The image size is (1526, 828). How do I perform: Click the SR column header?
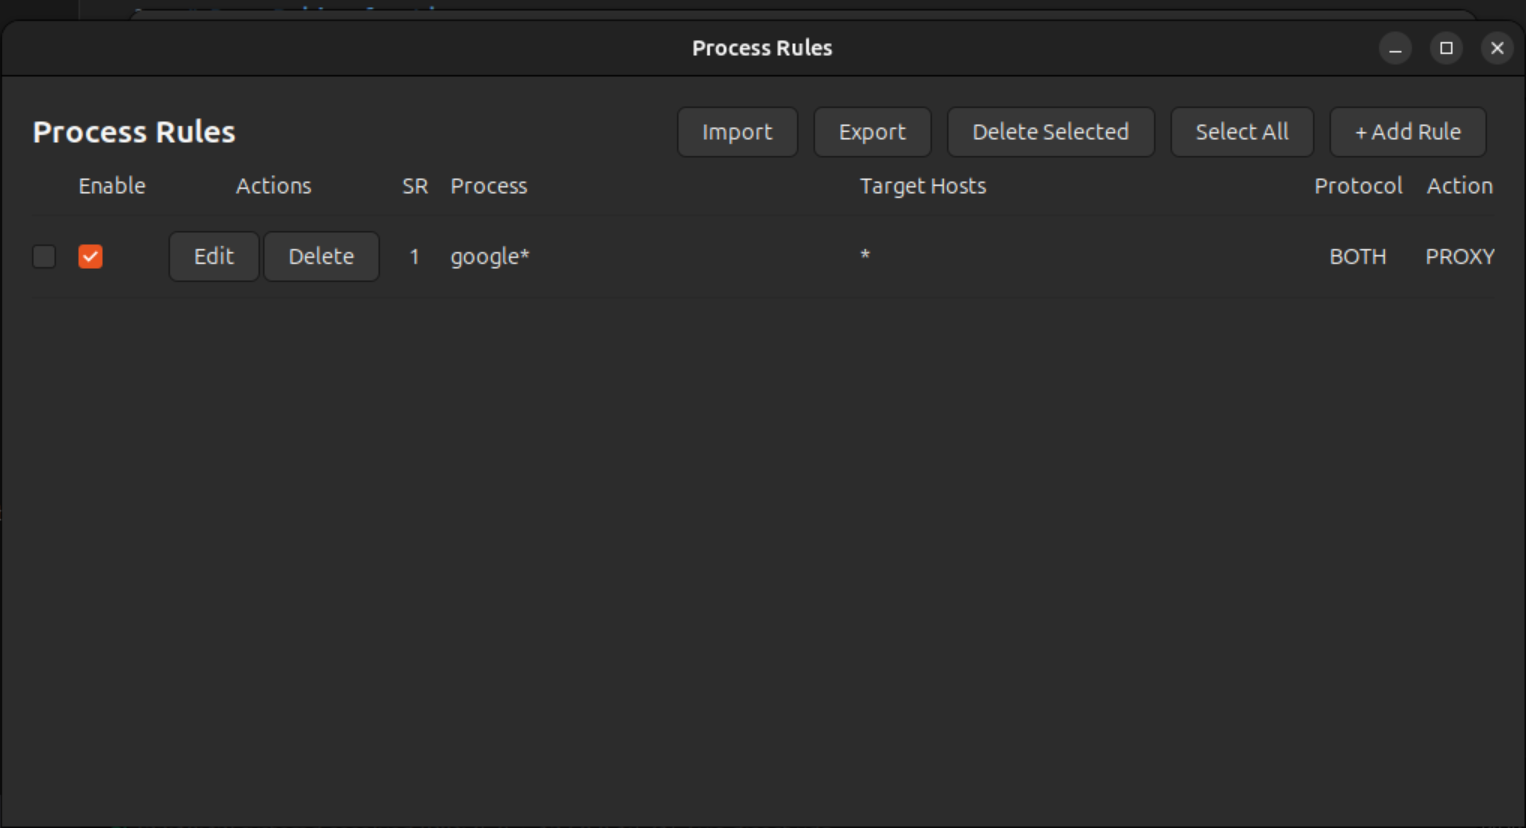pos(413,186)
